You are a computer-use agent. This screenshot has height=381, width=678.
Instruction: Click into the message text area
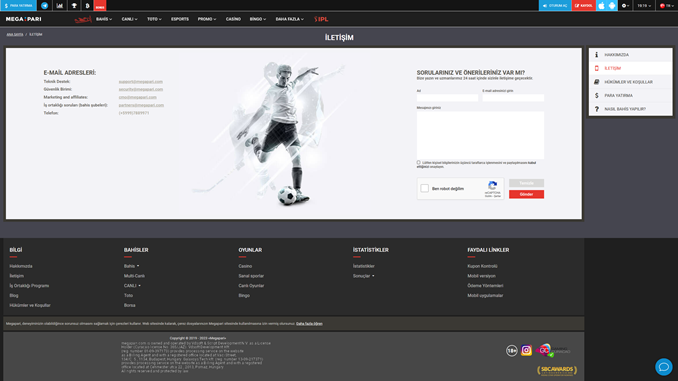(x=480, y=135)
